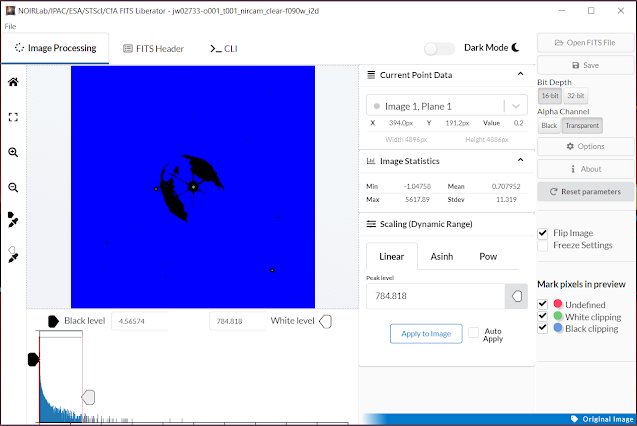The height and width of the screenshot is (426, 637).
Task: Toggle the White clipping checkbox
Action: coord(543,316)
